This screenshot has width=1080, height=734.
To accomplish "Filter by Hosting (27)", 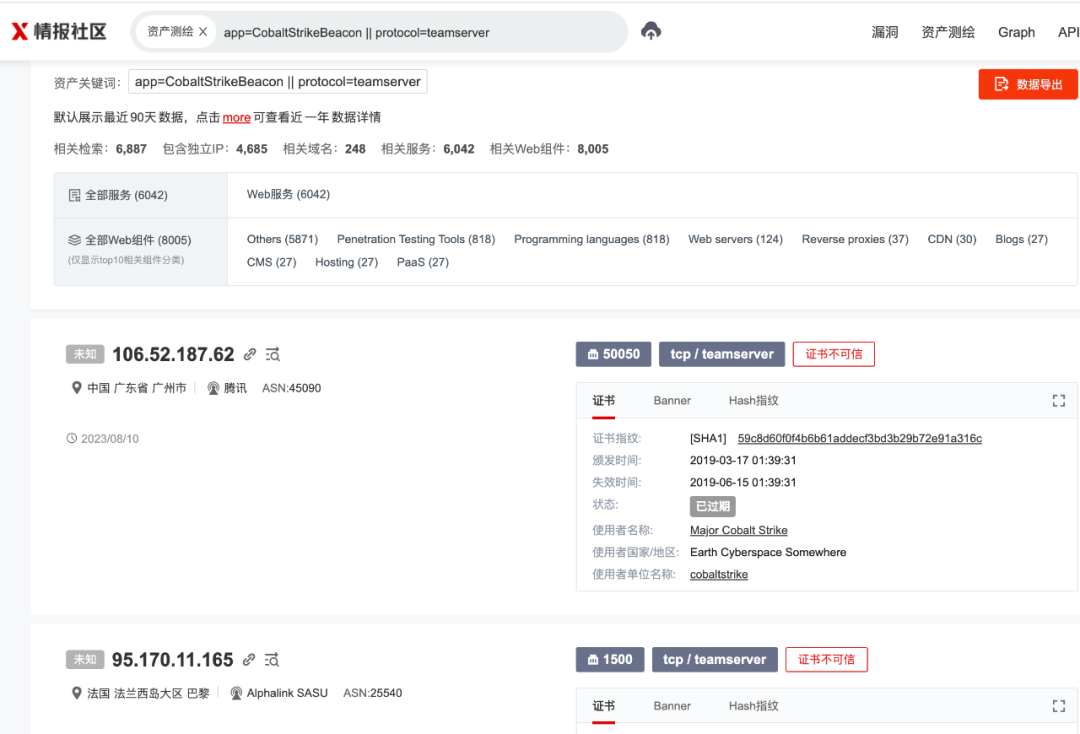I will pos(346,262).
